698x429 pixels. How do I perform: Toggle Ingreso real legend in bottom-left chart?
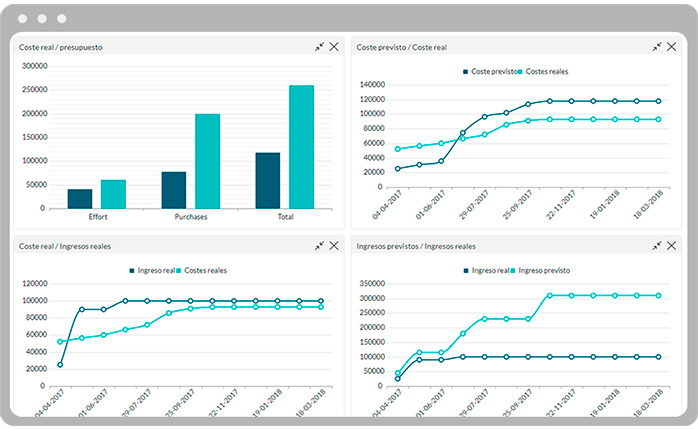click(156, 270)
